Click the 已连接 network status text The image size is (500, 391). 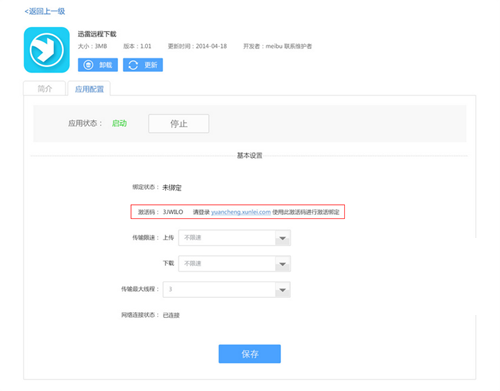171,315
